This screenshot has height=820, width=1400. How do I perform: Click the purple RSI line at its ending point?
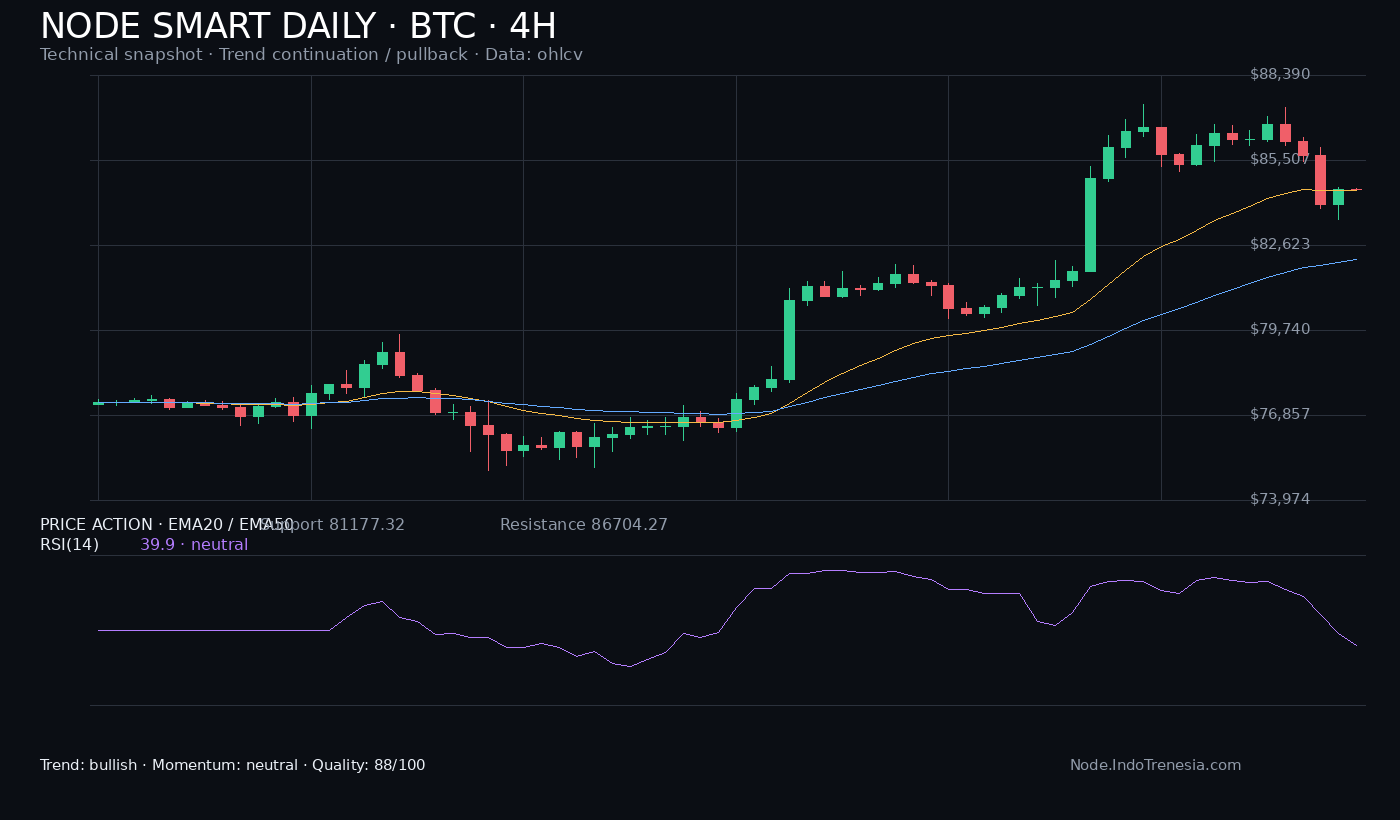[1356, 645]
